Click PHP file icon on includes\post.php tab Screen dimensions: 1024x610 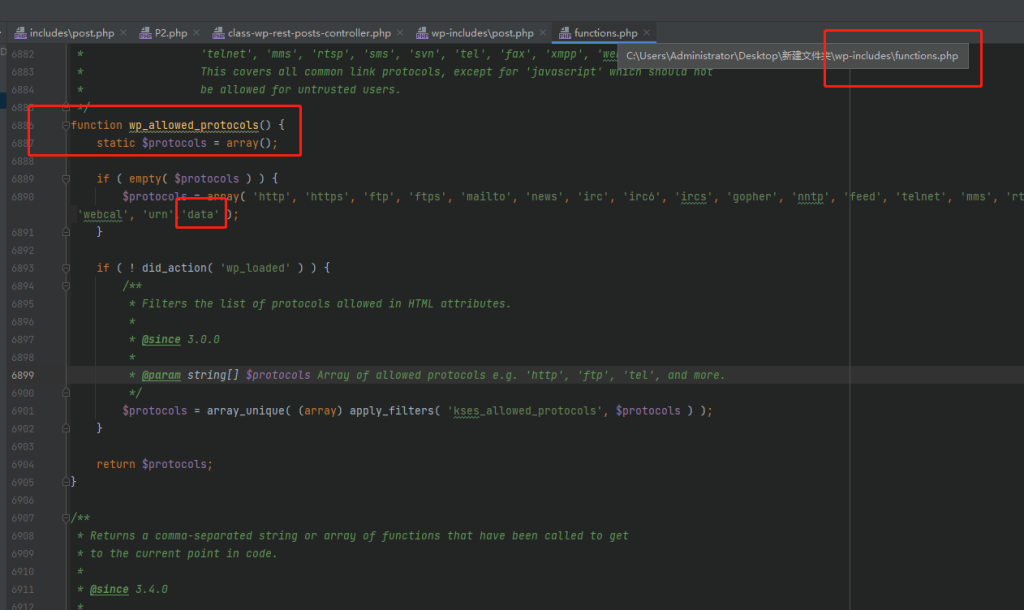pyautogui.click(x=20, y=33)
